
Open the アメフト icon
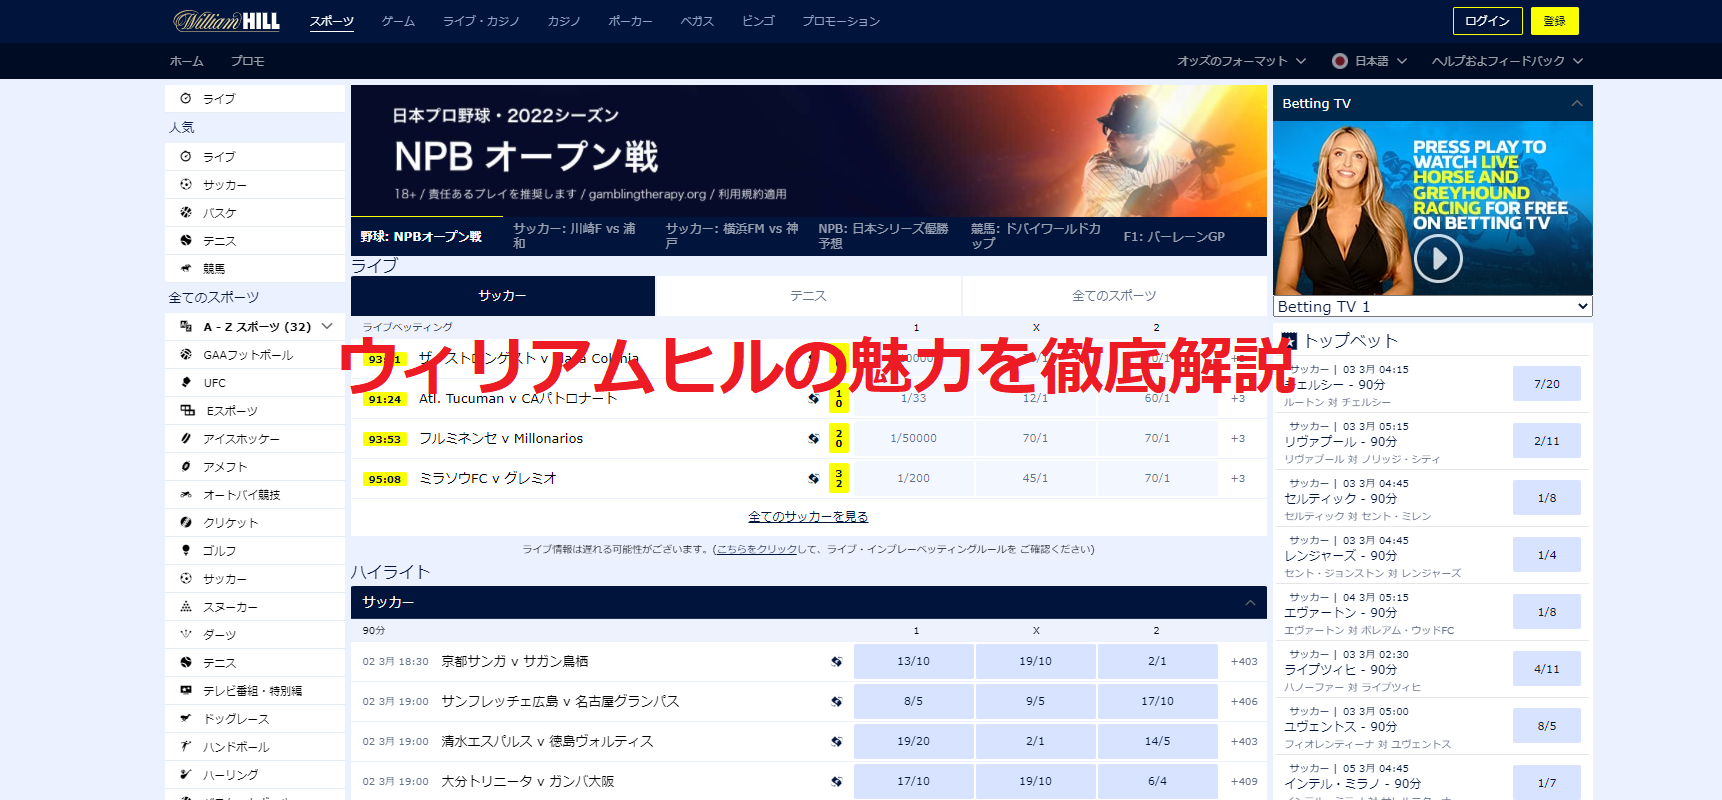[x=185, y=466]
